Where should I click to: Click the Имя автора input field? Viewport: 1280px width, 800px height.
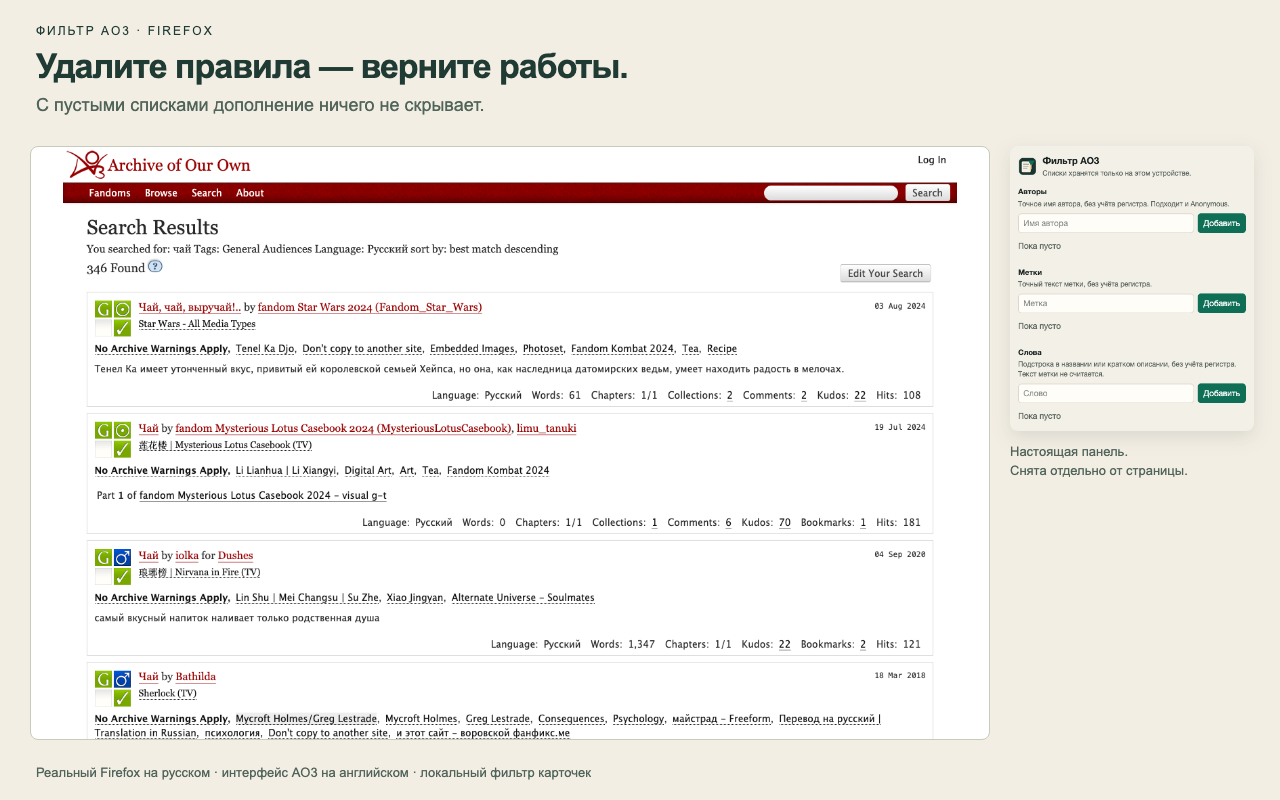click(x=1106, y=223)
